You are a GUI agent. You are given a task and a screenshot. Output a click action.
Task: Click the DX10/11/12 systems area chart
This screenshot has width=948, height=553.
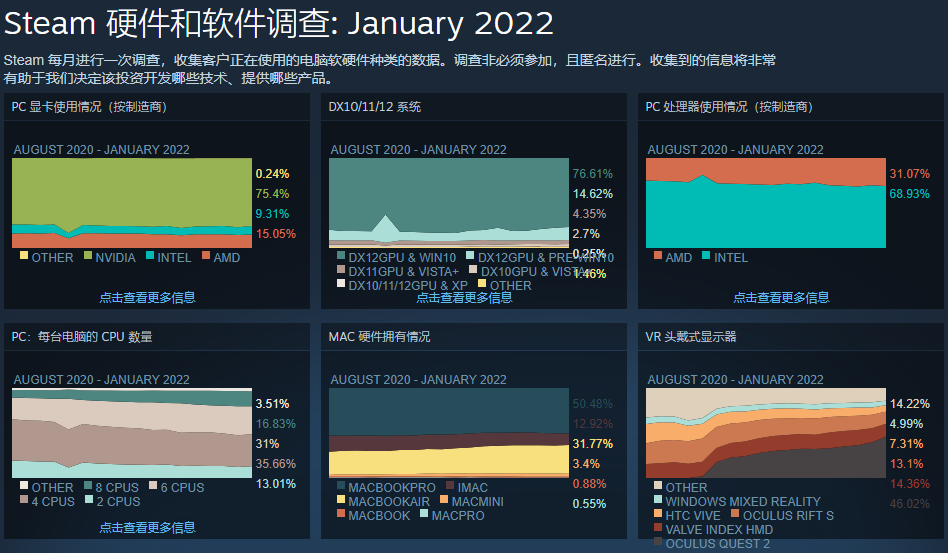click(449, 203)
